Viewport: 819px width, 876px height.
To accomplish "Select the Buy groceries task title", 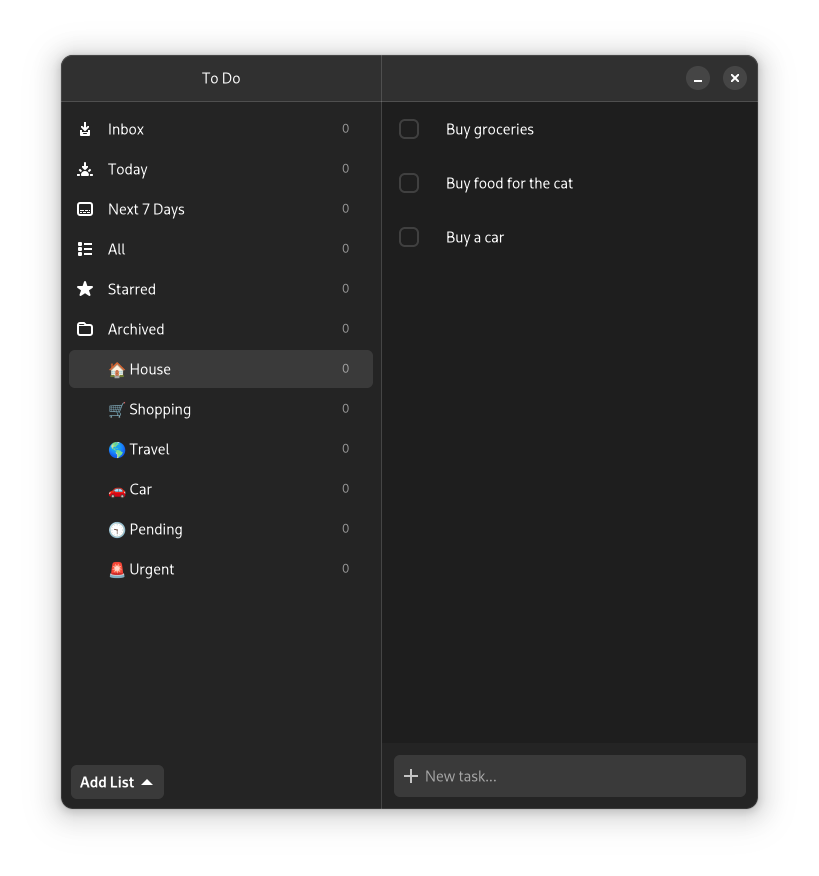I will click(x=490, y=129).
